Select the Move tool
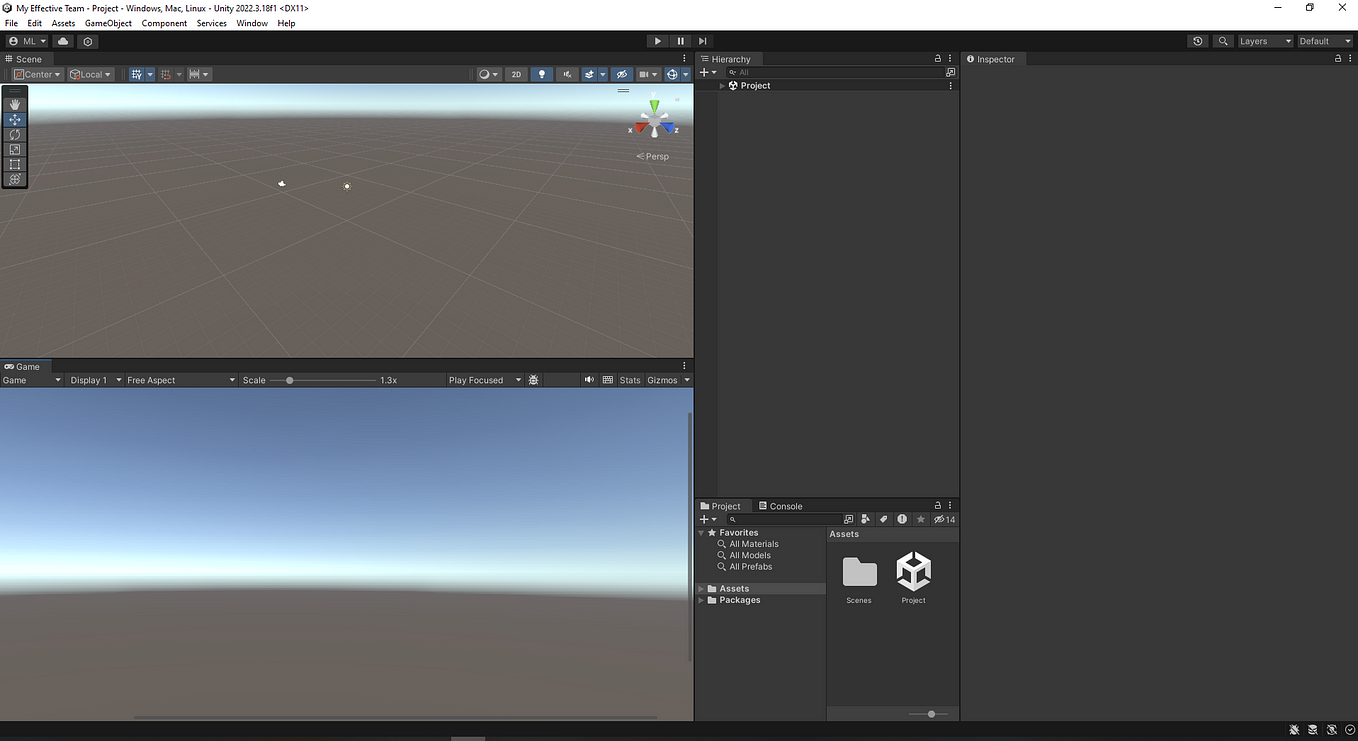Screen dimensions: 1358x741 pyautogui.click(x=14, y=119)
